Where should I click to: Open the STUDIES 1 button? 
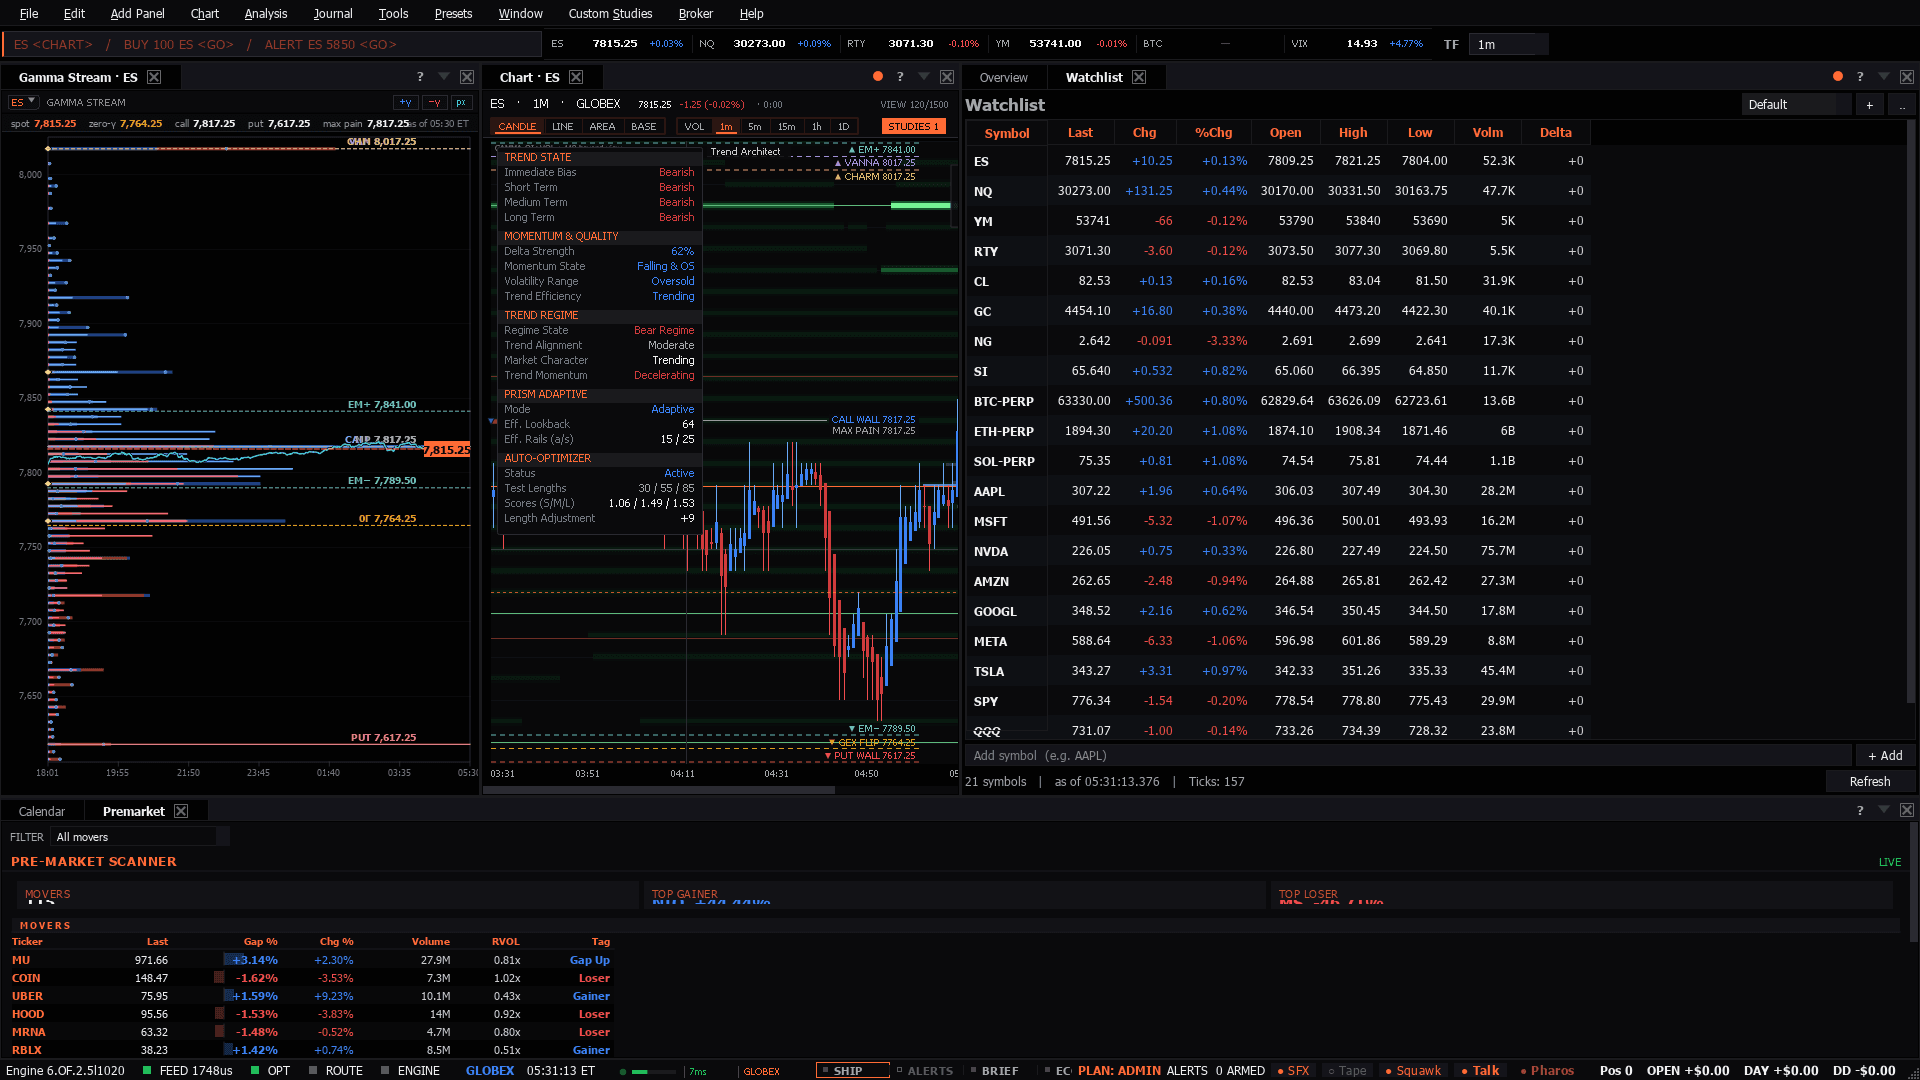click(x=914, y=127)
